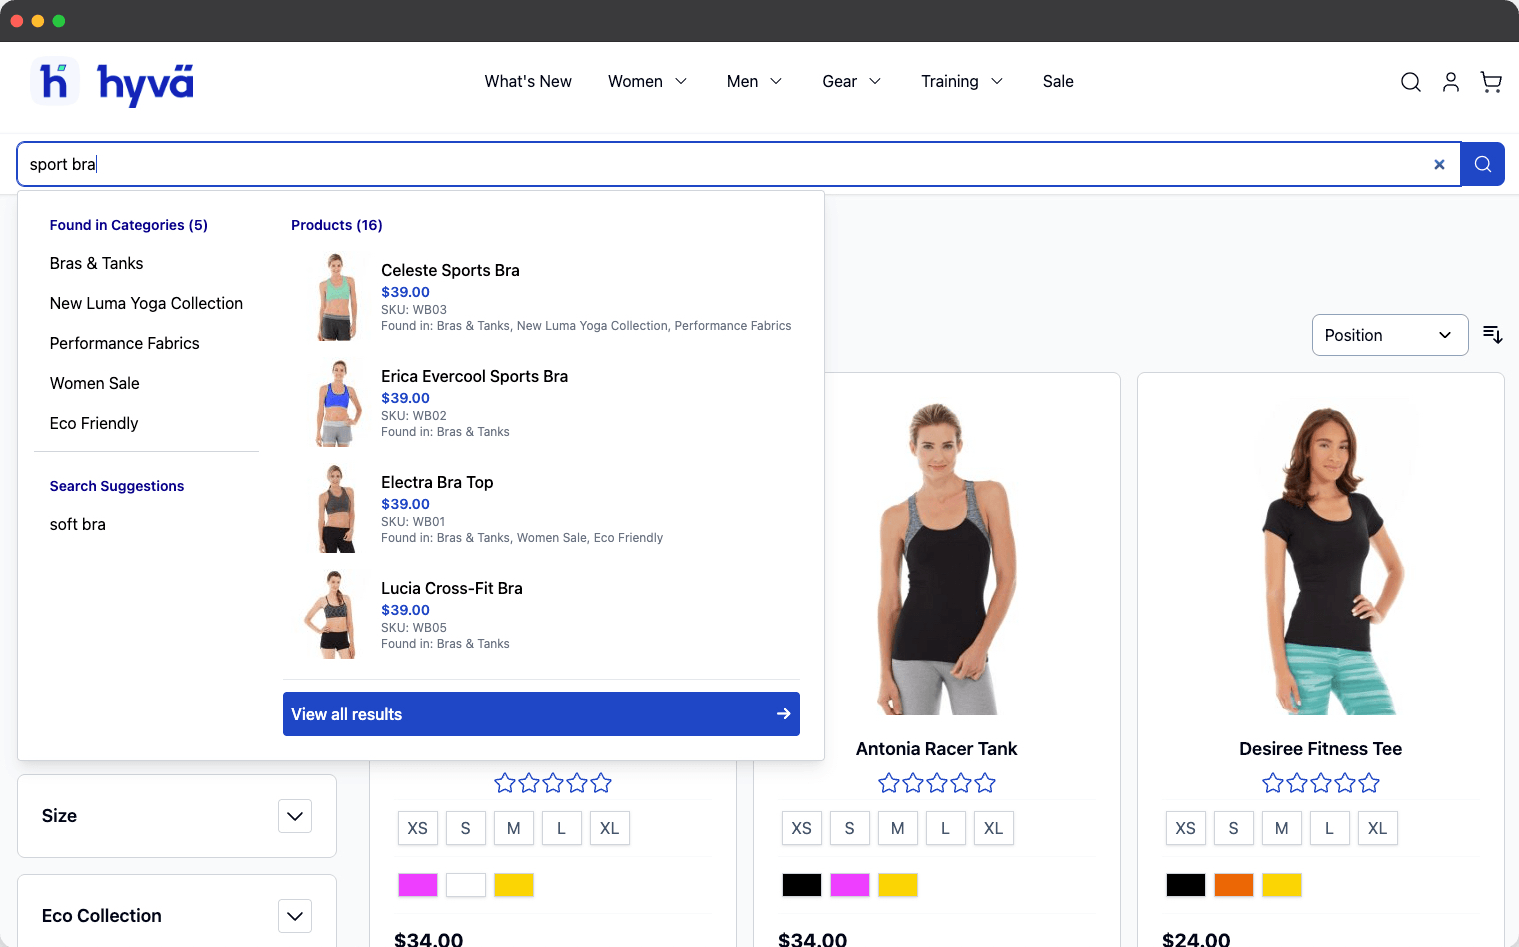Click the Electra Bra Top thumbnail
The height and width of the screenshot is (947, 1519).
337,509
